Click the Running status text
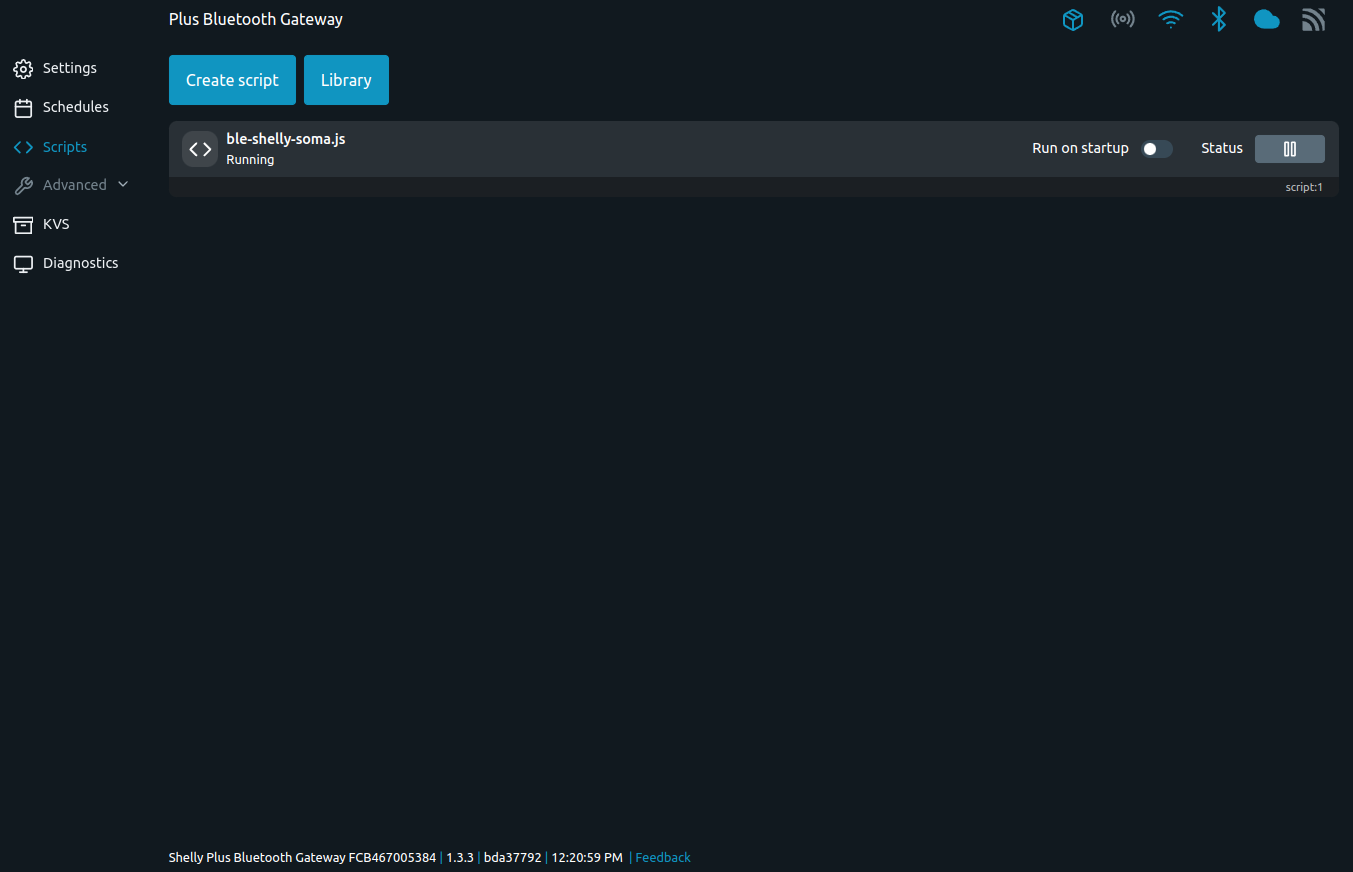 point(250,160)
